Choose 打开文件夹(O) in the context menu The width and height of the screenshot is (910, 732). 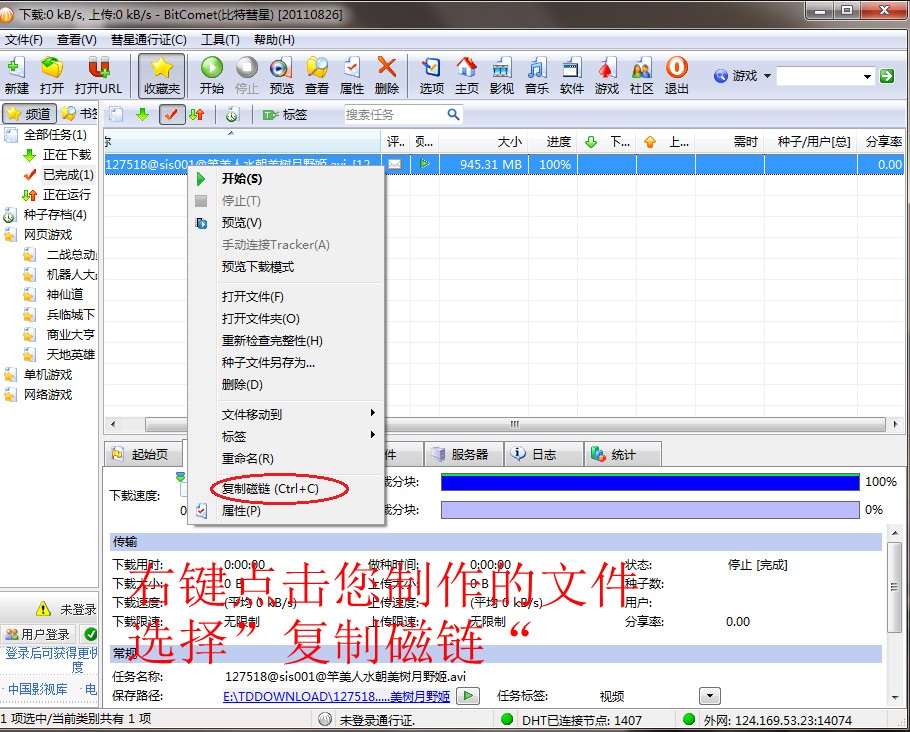(x=286, y=319)
